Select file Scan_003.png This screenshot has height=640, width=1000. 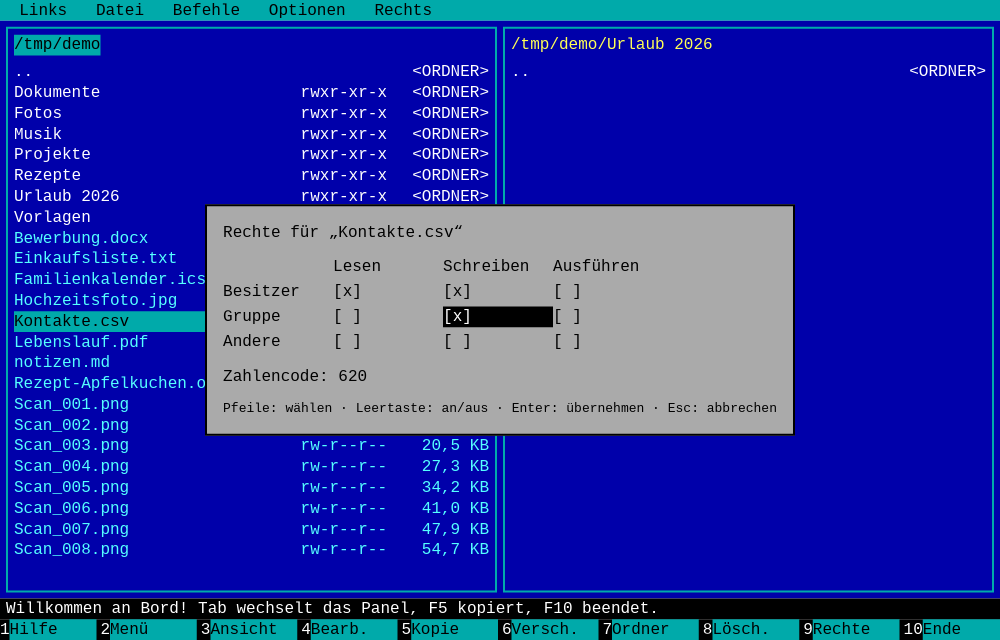pyautogui.click(x=251, y=446)
